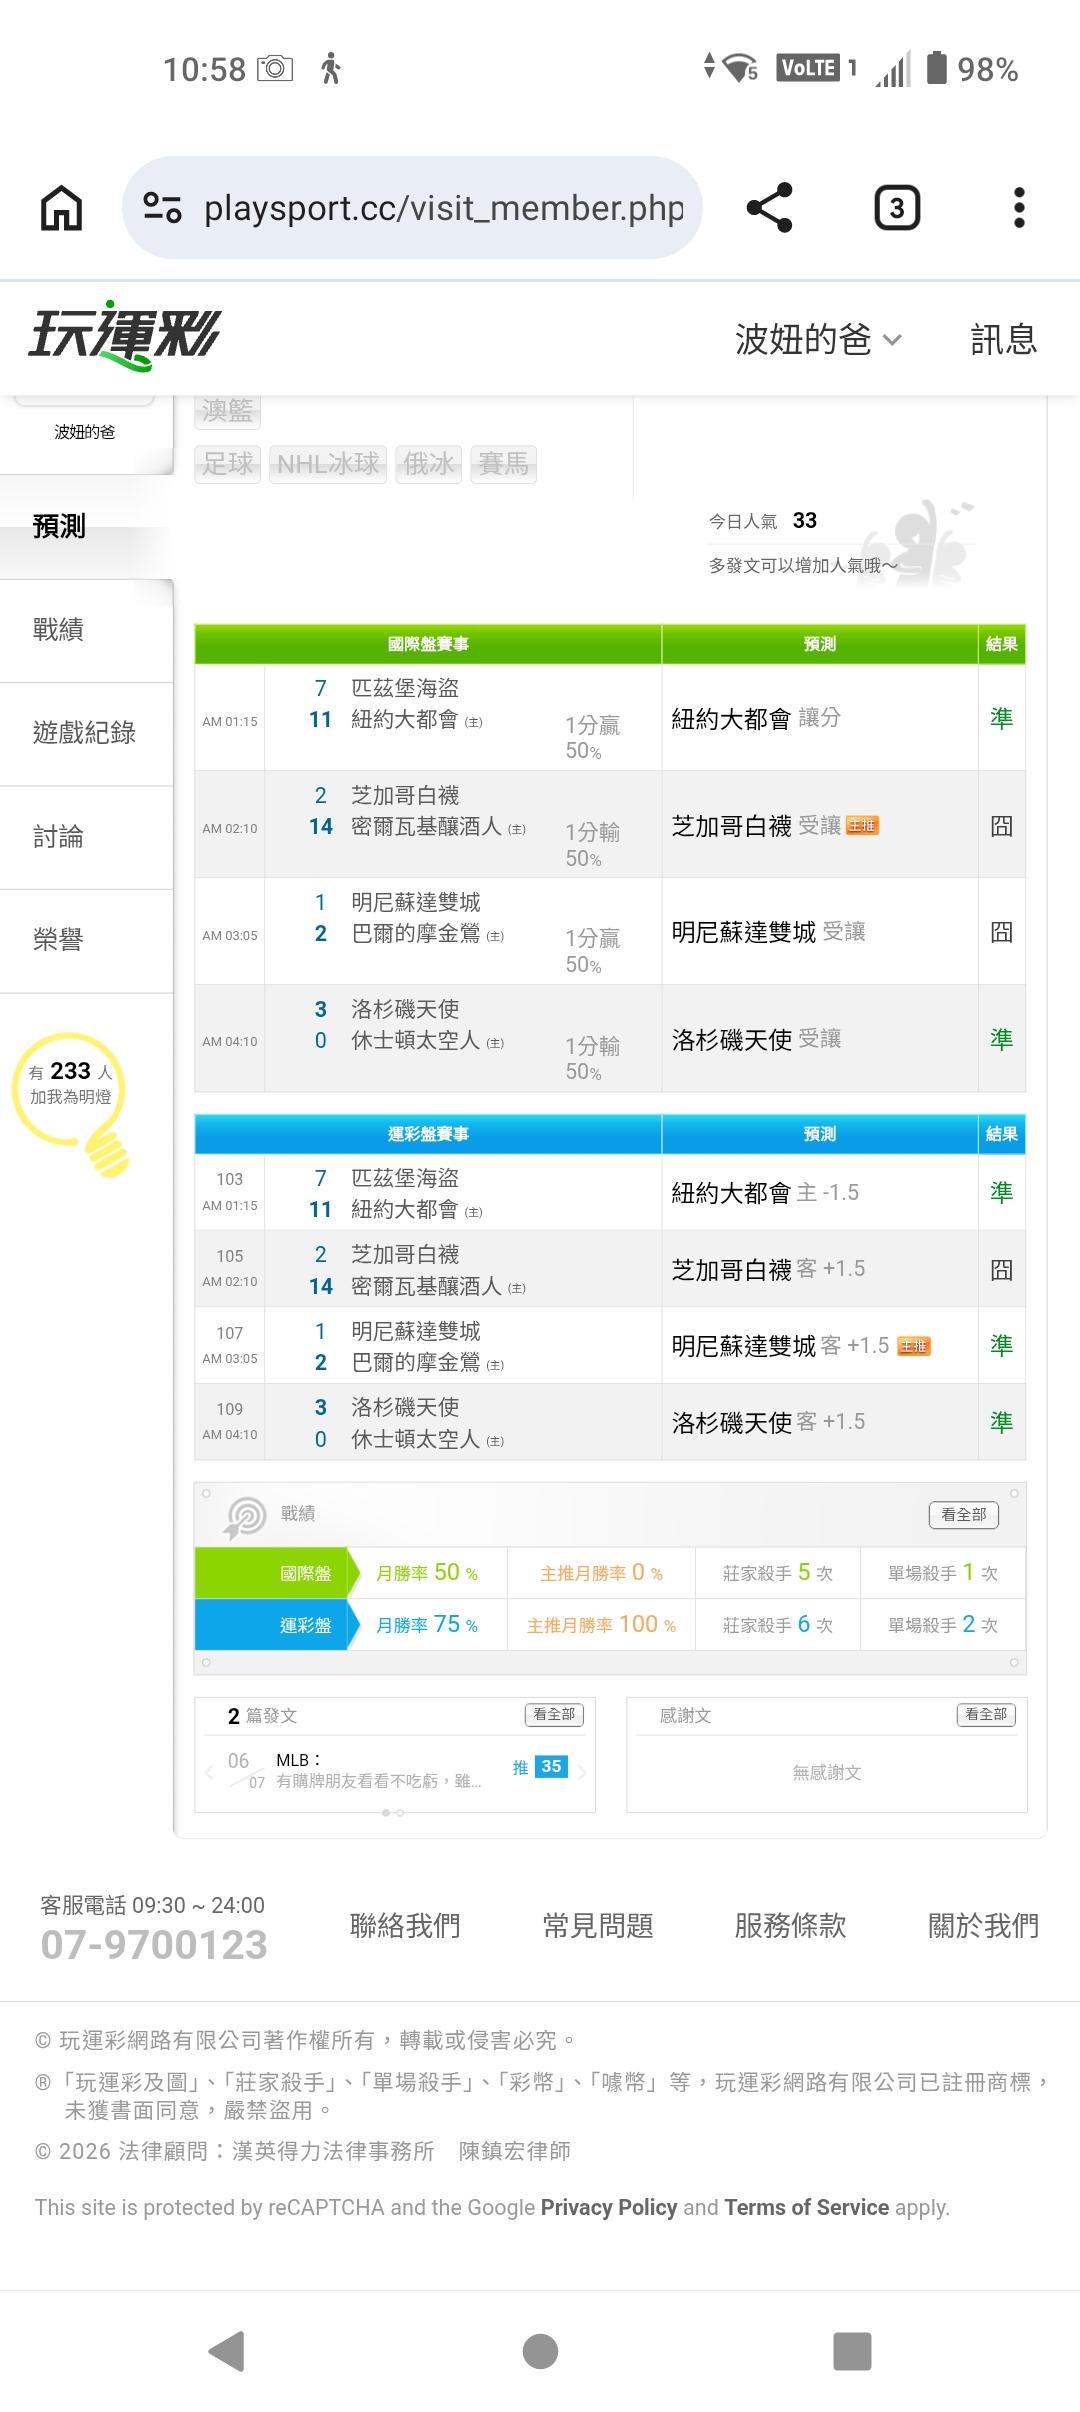Tap the URL address bar
Screen dimensions: 1080x2412
tap(443, 208)
